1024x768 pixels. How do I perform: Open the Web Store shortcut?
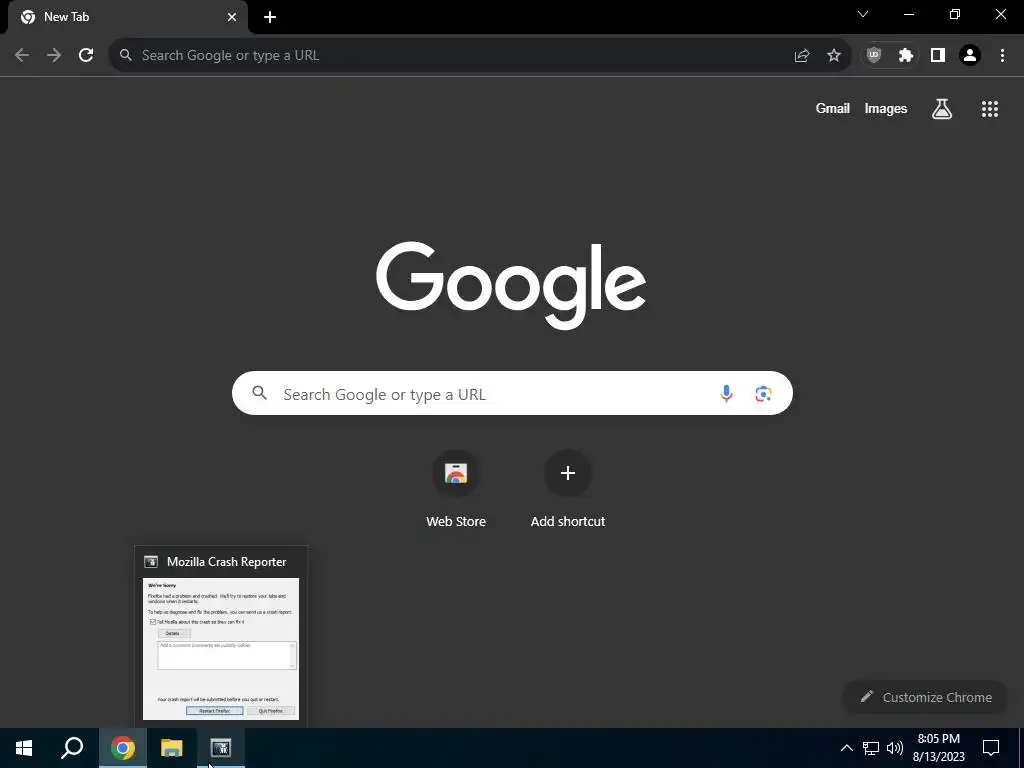456,489
